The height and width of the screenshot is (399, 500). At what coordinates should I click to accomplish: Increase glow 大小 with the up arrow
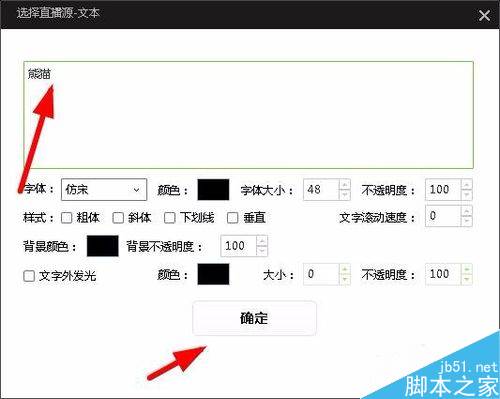[x=345, y=269]
